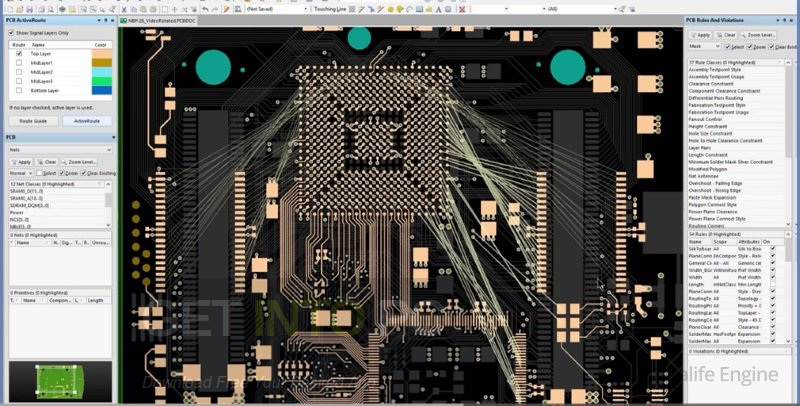Click the place fill blue rectangle icon
The image size is (800, 406).
pos(419,9)
